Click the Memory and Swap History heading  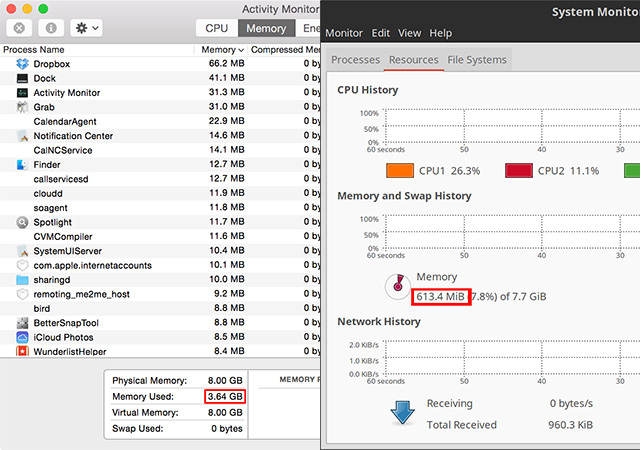404,196
